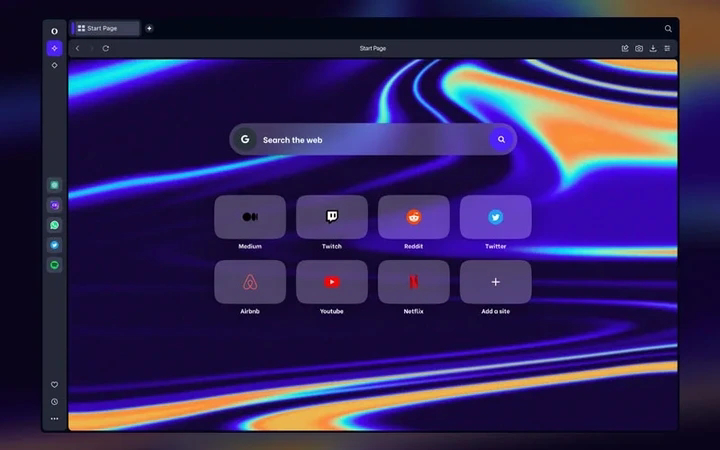
Task: Open a new tab with plus button
Action: click(149, 28)
